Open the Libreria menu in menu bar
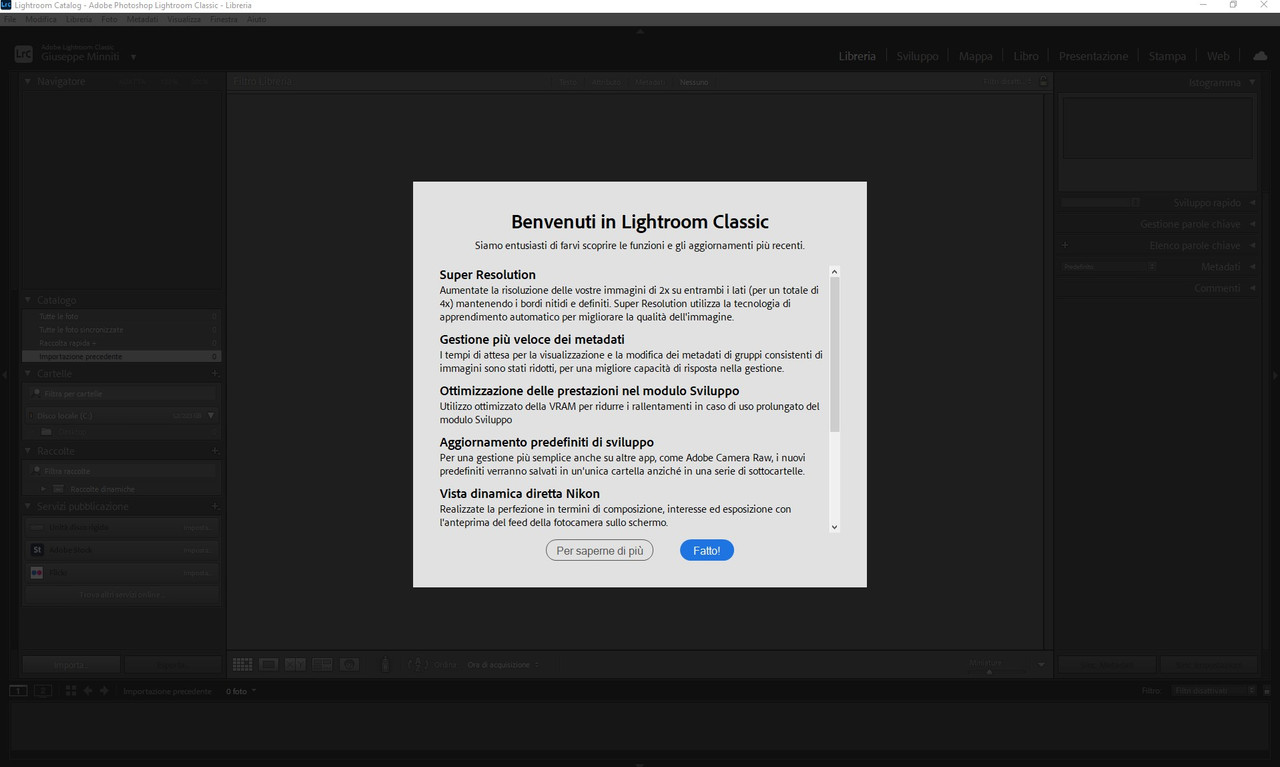 coord(79,19)
